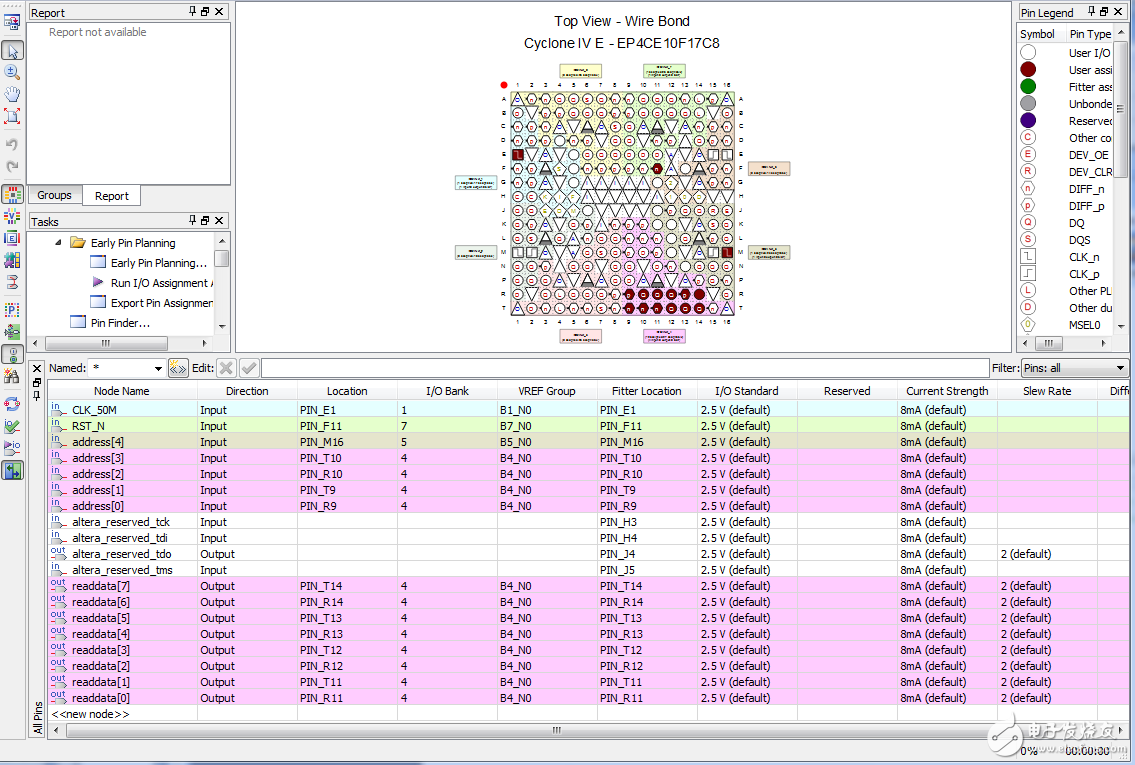
Task: Open the Pin Finder task
Action: [119, 323]
